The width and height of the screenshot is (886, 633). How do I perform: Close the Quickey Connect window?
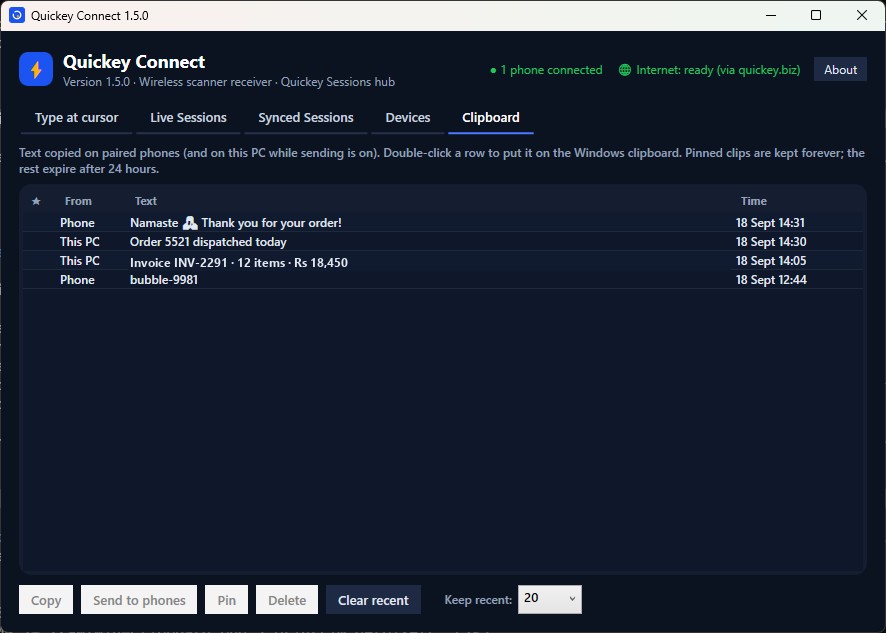[862, 15]
